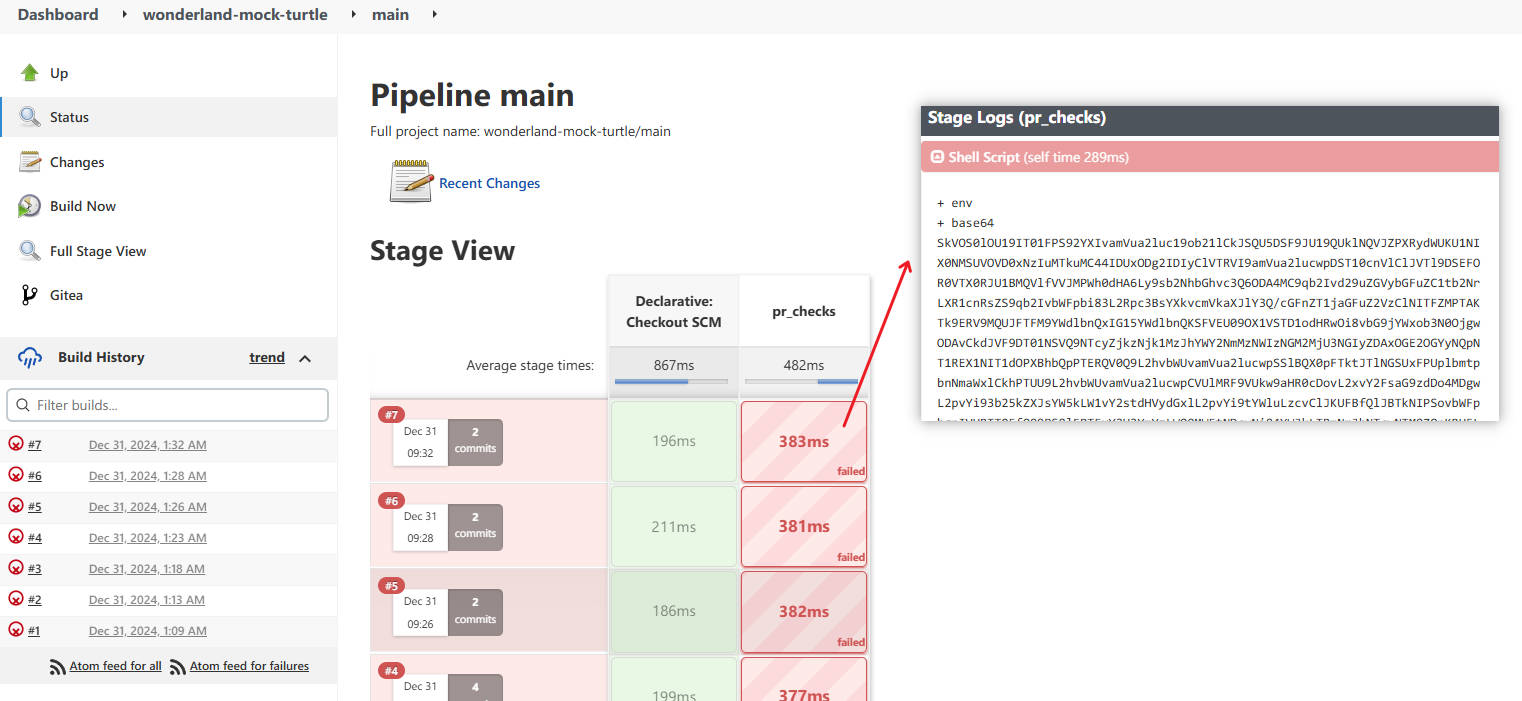Screen dimensions: 1522x701
Task: Select Full Stage View in sidebar
Action: click(x=98, y=251)
